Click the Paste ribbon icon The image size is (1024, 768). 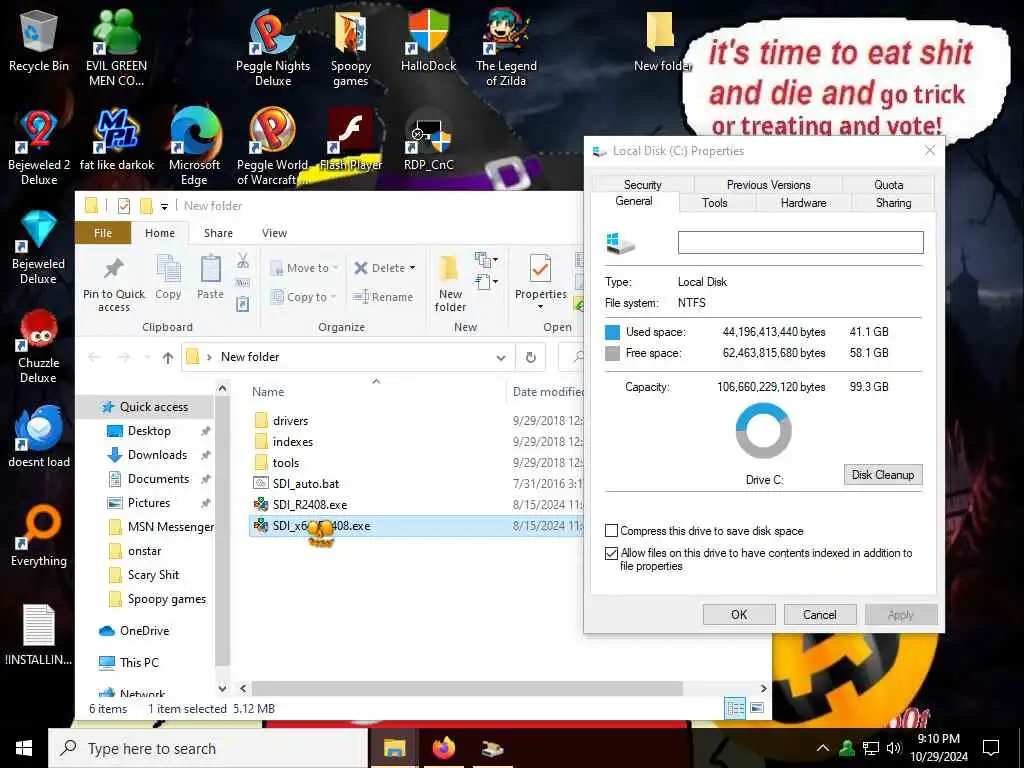pos(210,278)
